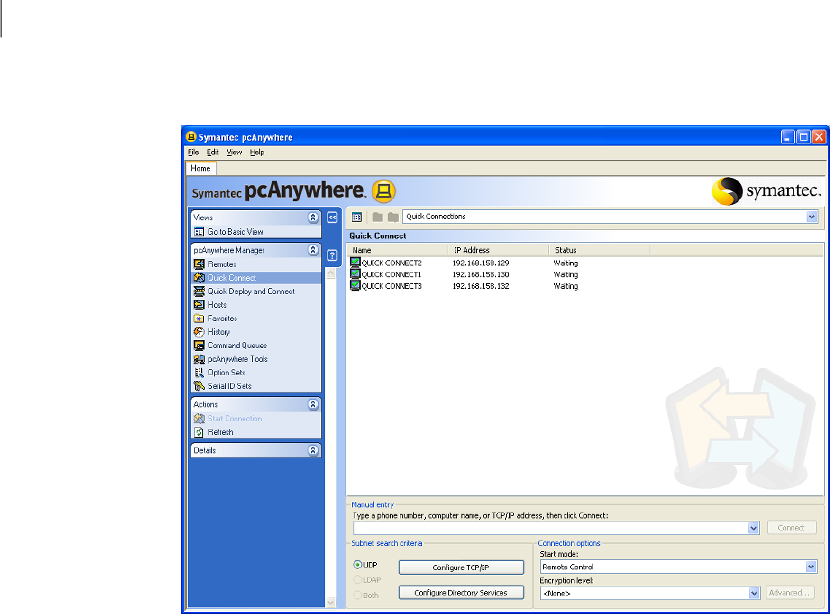Select the Home tab
Screen dimensions: 830x614
tap(201, 168)
